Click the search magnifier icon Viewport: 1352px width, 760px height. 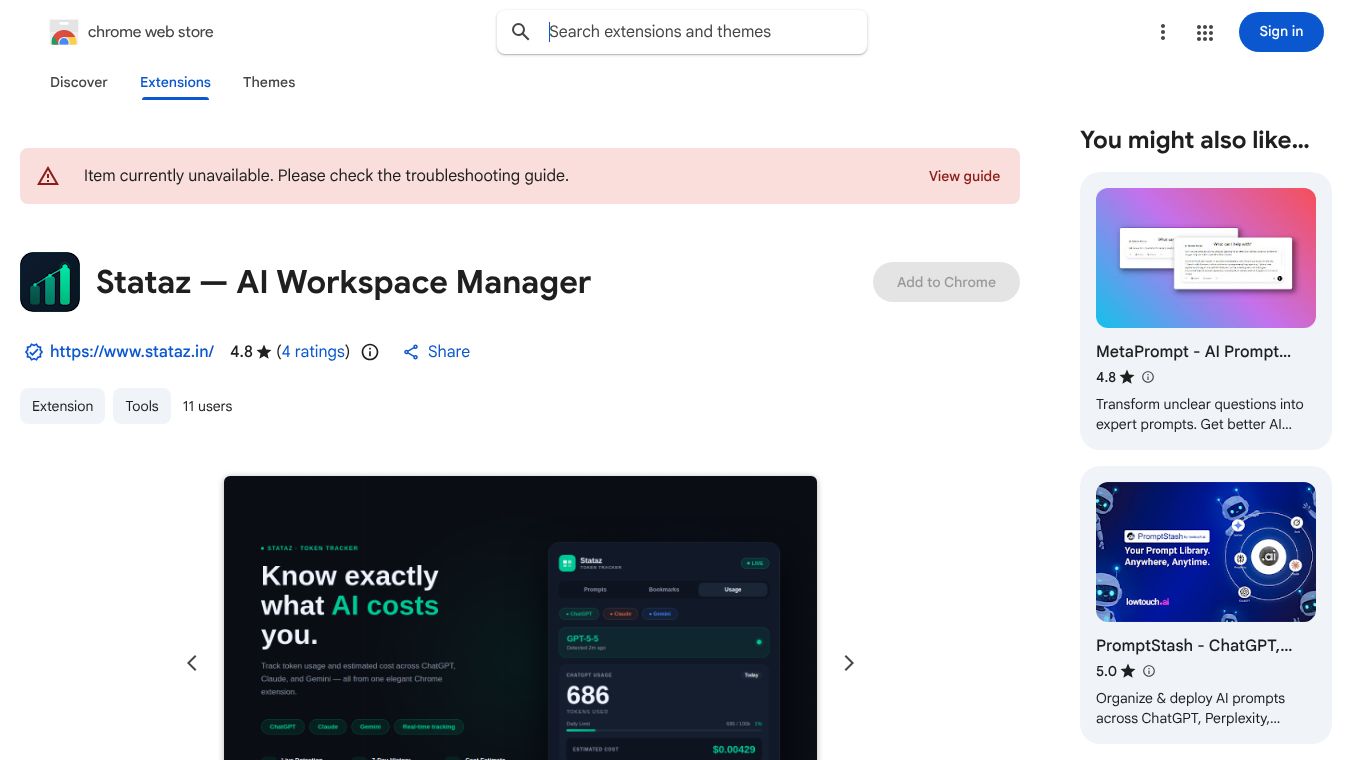(521, 32)
